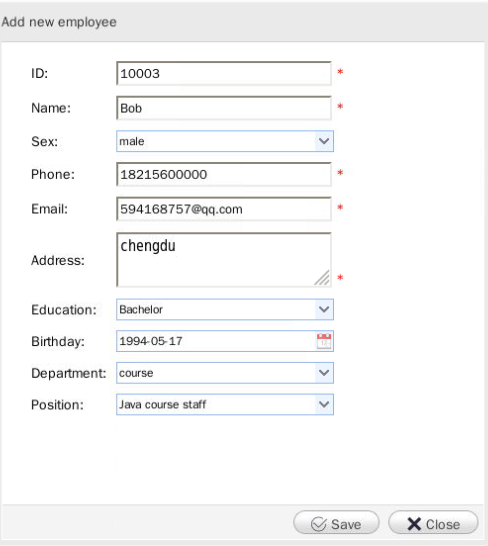Screen dimensions: 488x546
Task: Click the checkmark icon on Save
Action: pos(318,524)
